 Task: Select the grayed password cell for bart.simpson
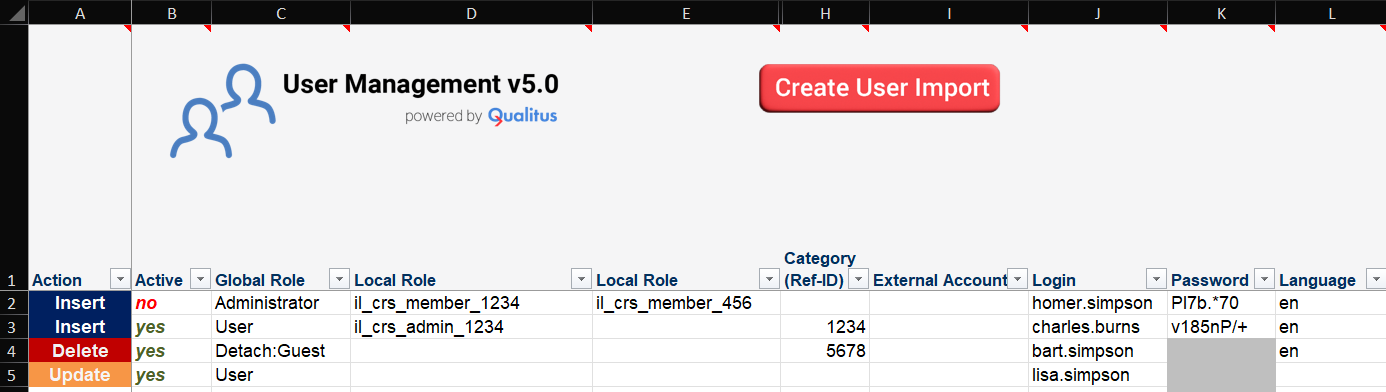[1221, 351]
